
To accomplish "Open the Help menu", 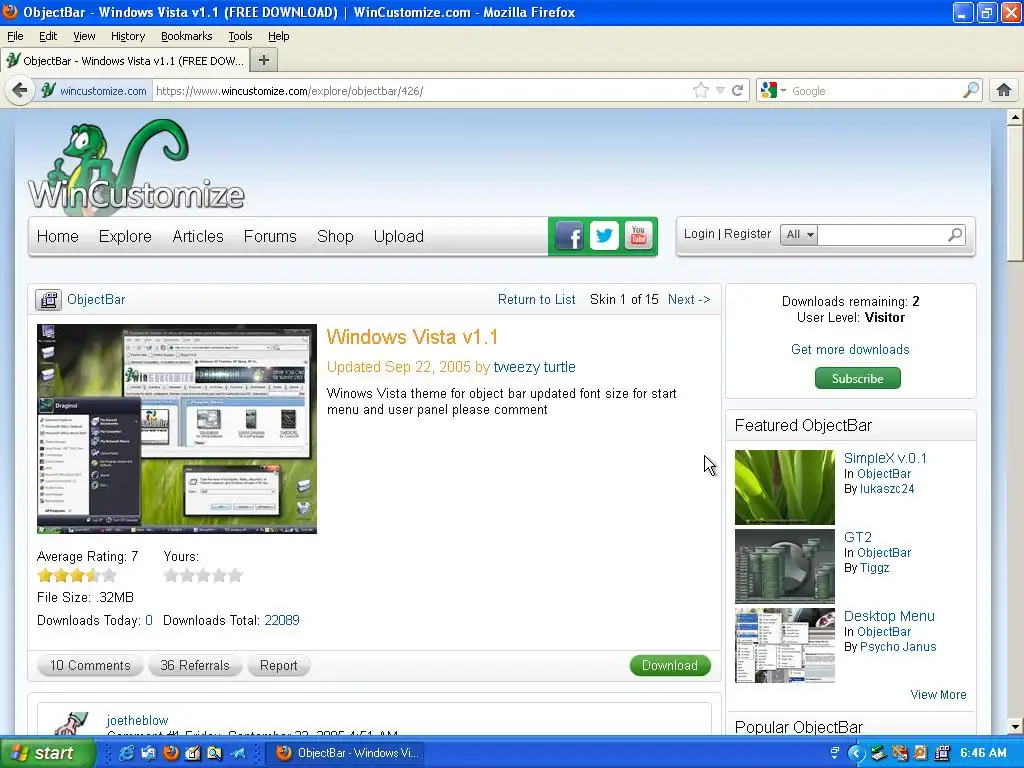I will tap(278, 36).
